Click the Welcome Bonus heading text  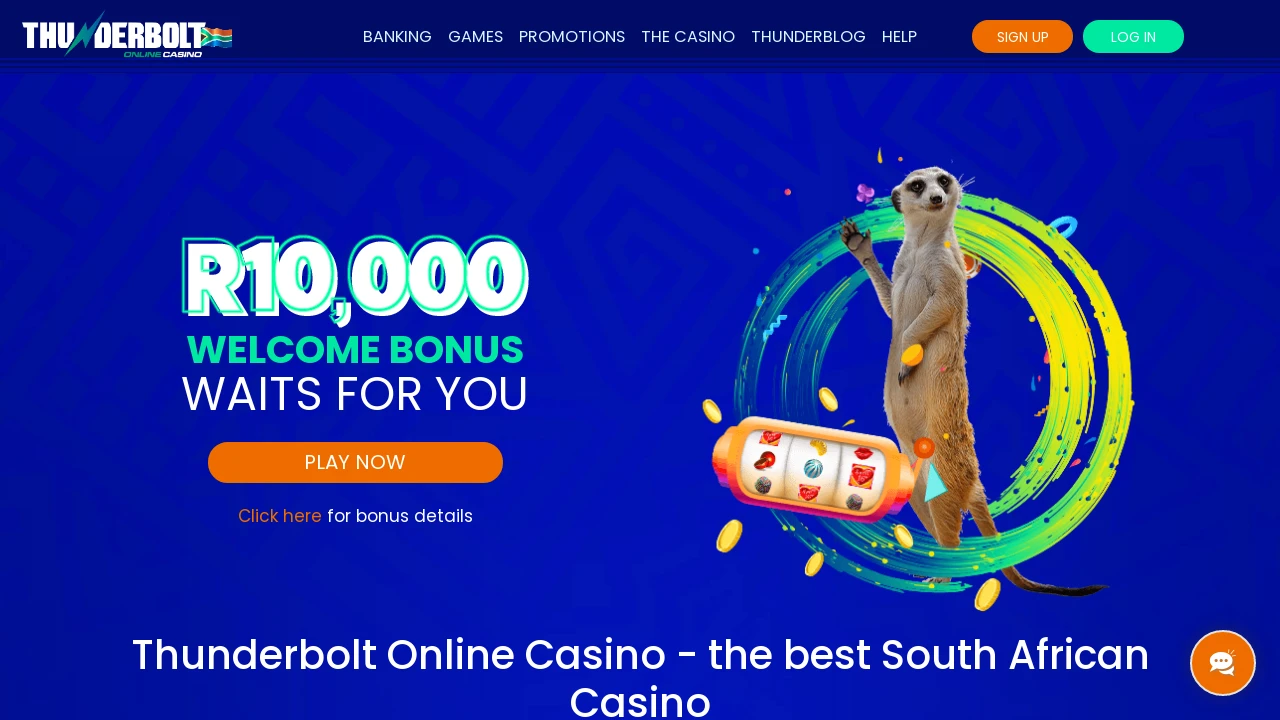pyautogui.click(x=355, y=350)
